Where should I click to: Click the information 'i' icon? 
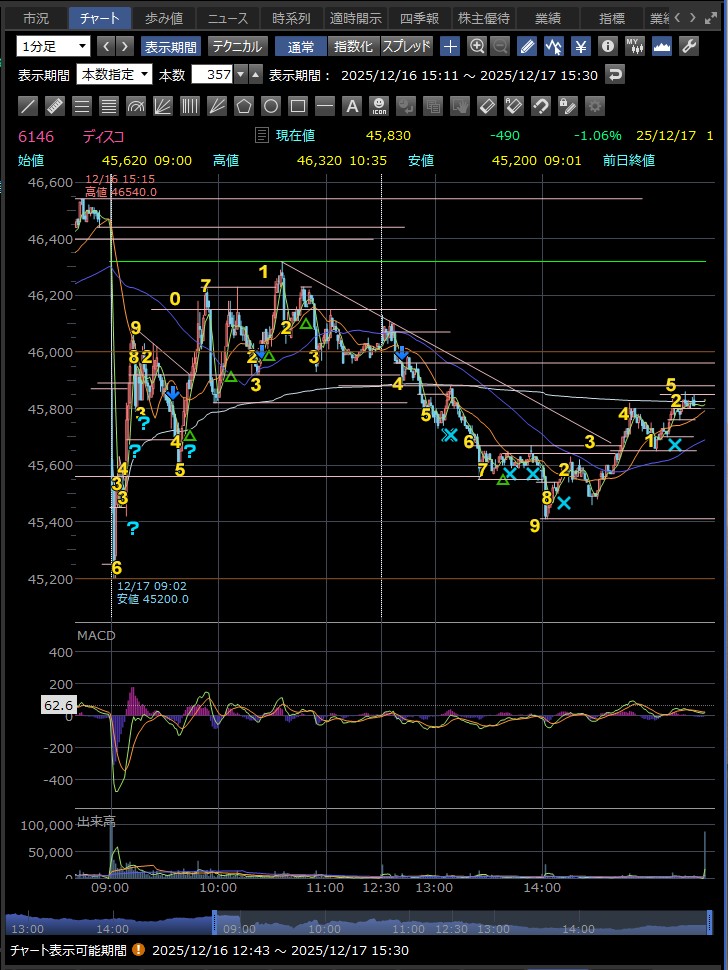[607, 46]
